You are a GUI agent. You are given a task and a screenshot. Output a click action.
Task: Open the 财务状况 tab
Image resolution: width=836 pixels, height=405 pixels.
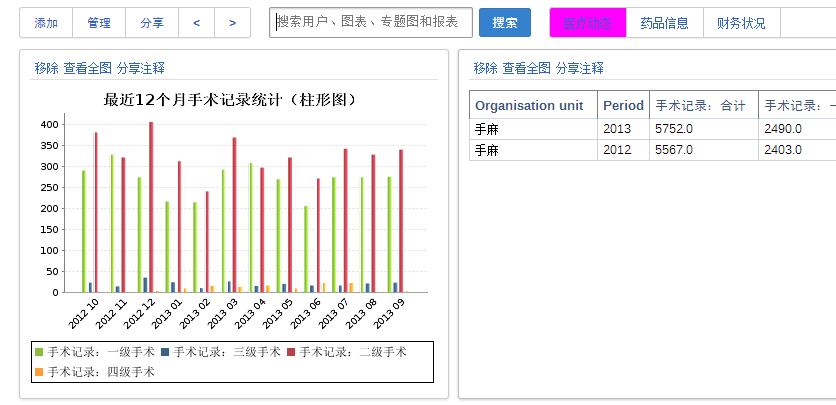coord(741,22)
